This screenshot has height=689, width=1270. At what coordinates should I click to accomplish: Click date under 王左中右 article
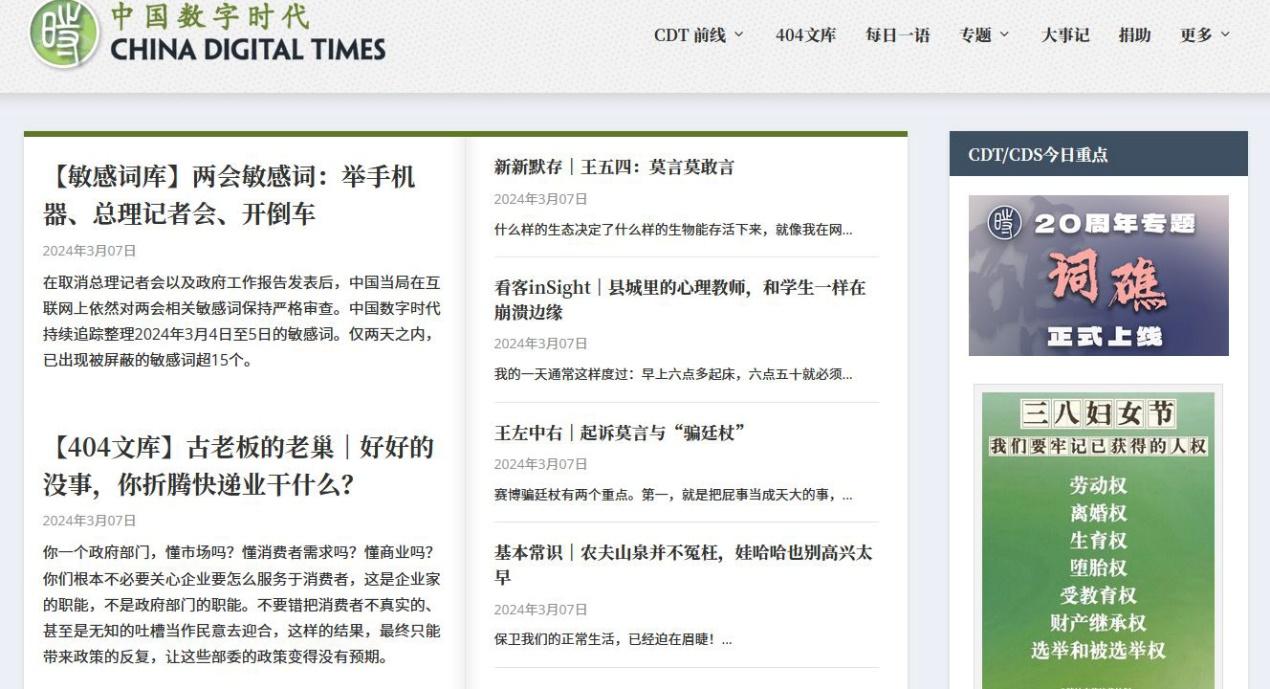coord(540,464)
